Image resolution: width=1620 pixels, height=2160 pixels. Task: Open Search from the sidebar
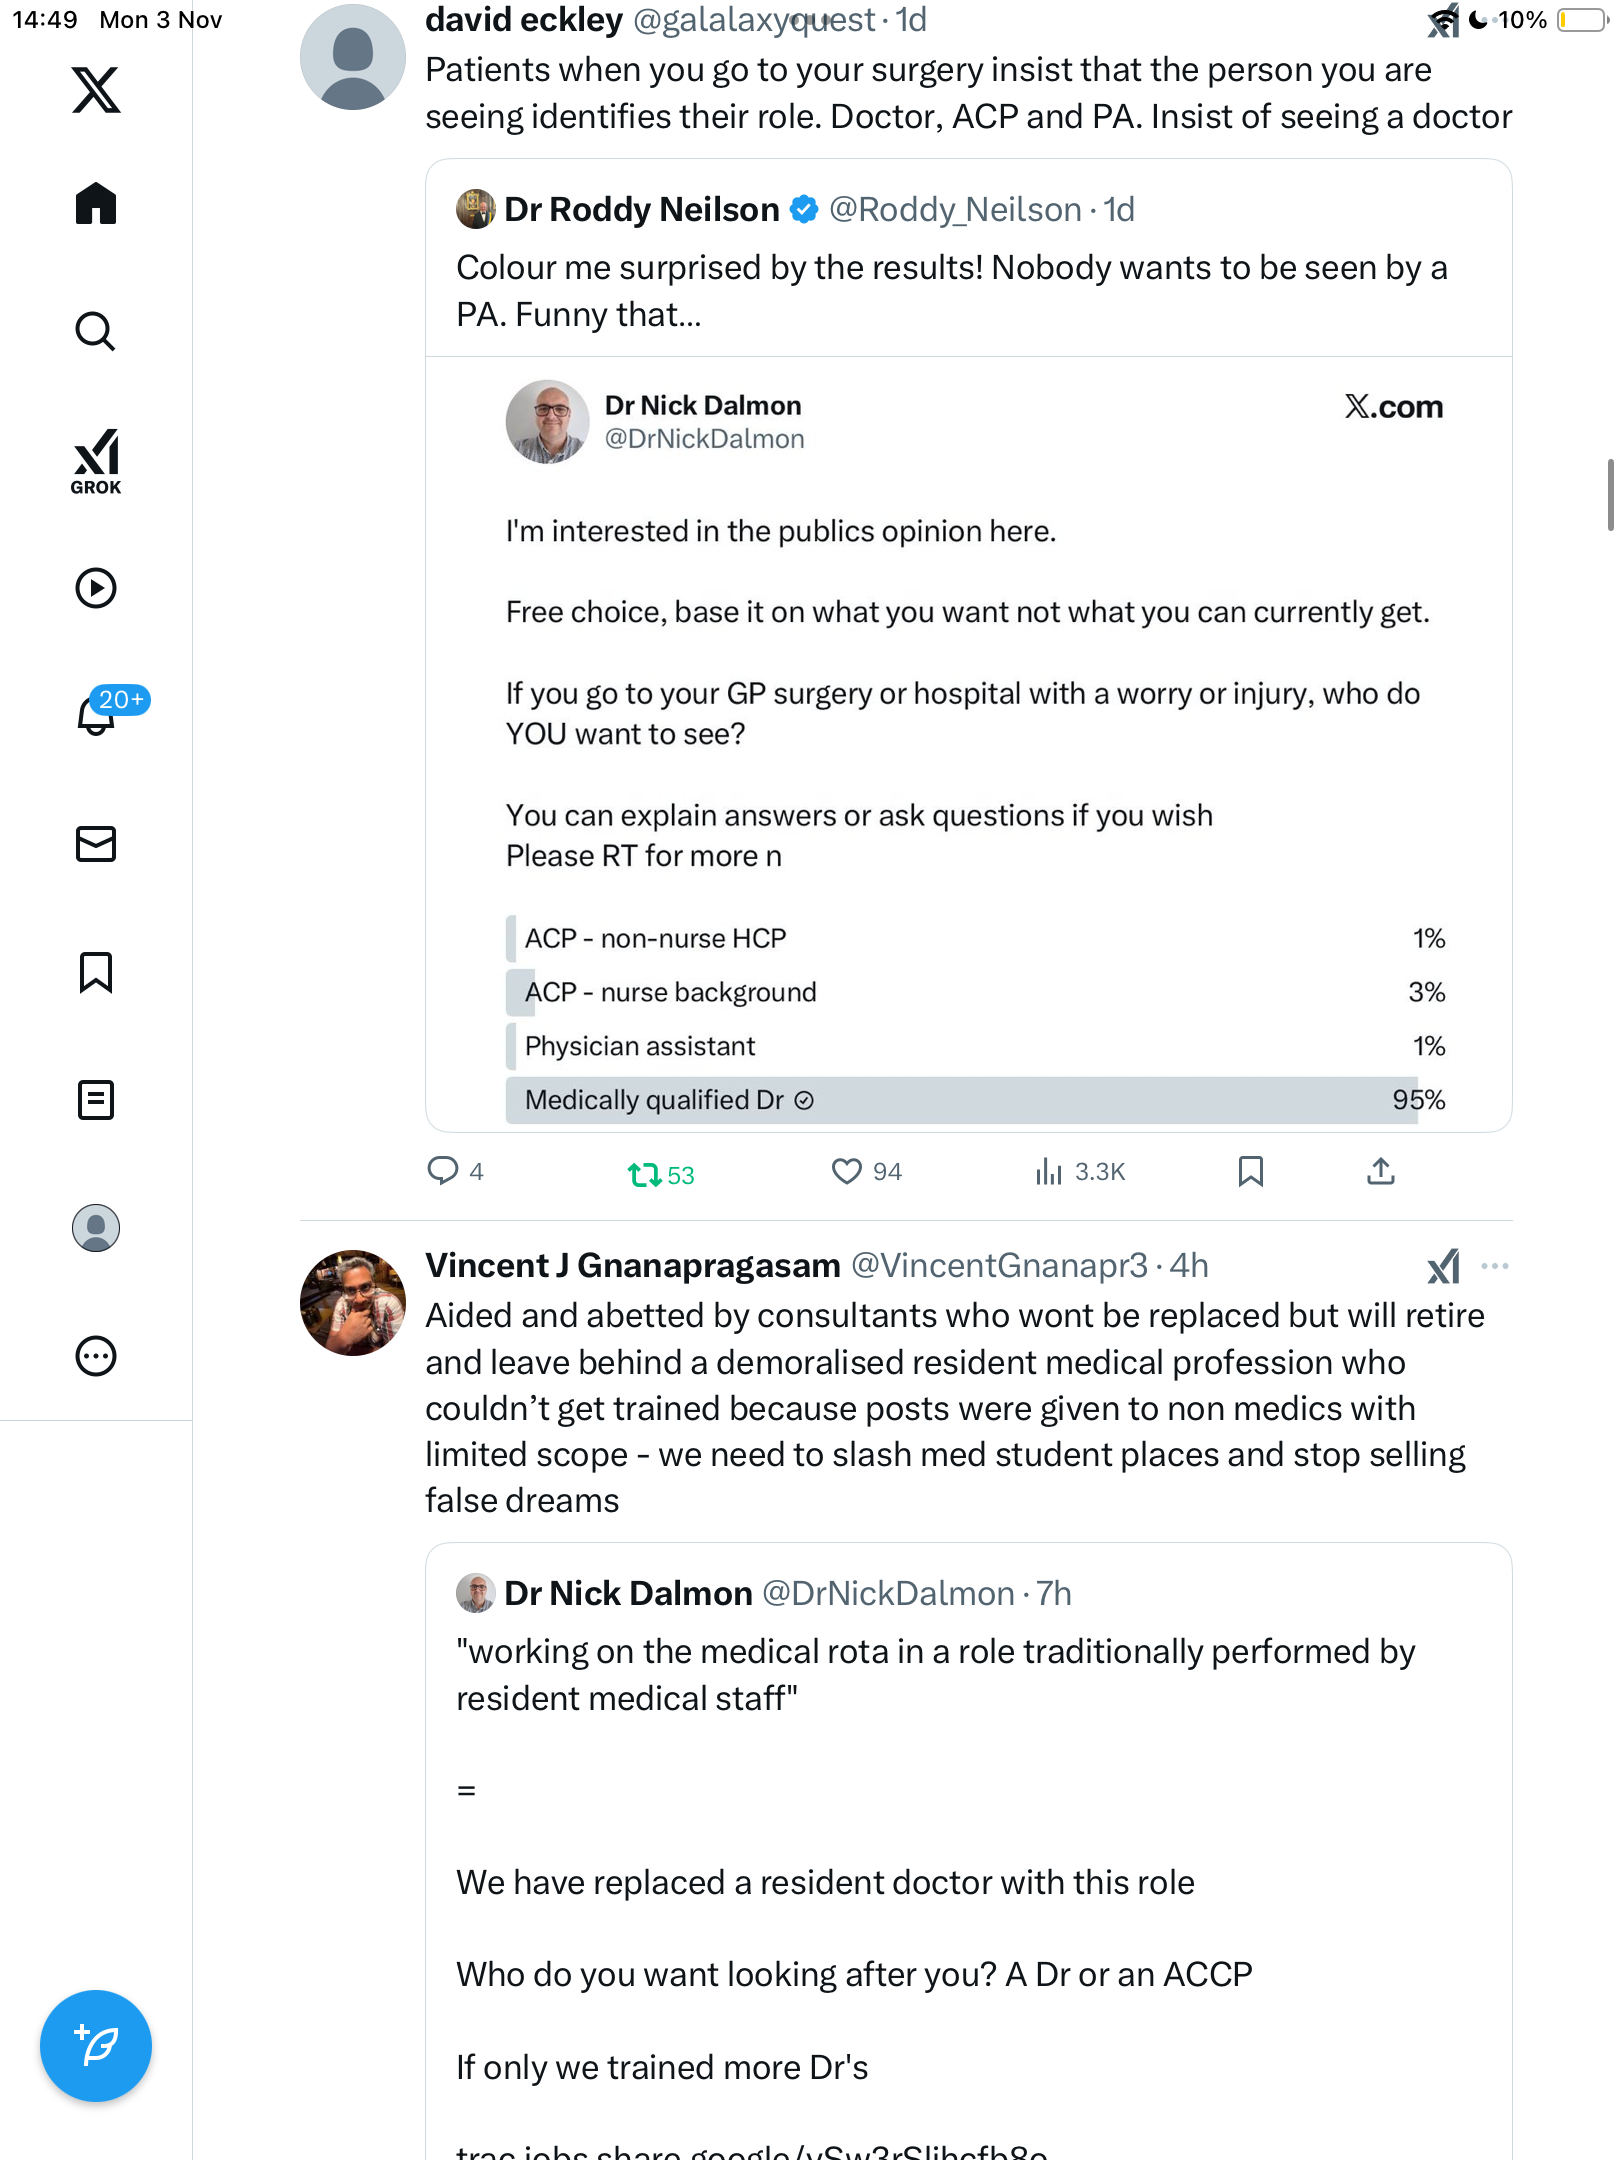click(x=96, y=331)
